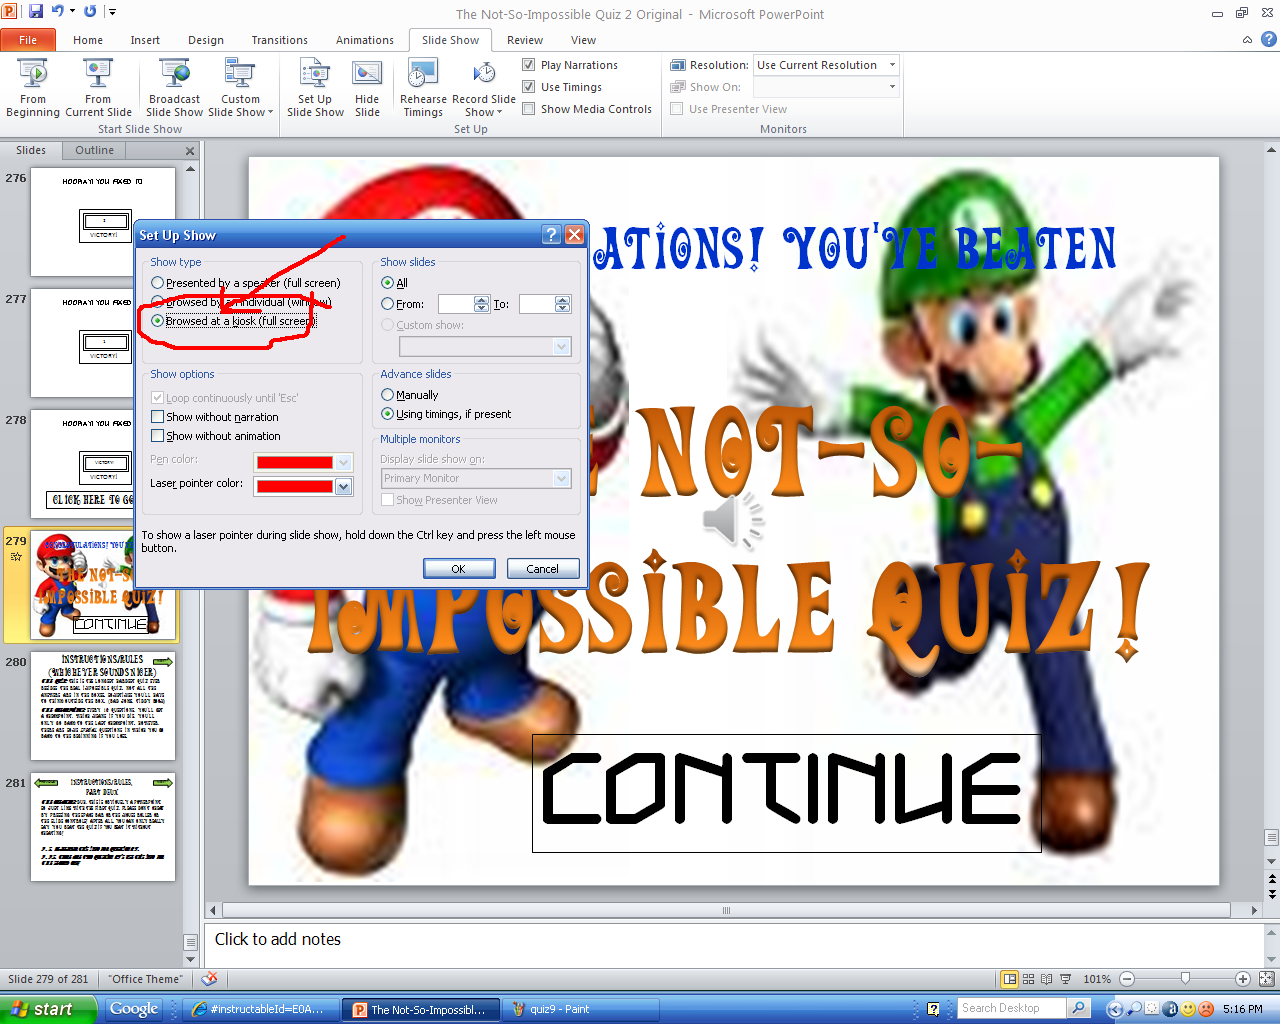Switch to Slide Sorter view in status bar

[x=1028, y=979]
